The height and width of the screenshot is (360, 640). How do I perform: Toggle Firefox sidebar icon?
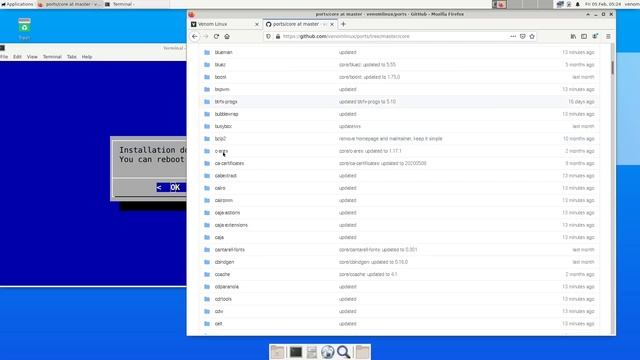pyautogui.click(x=584, y=36)
